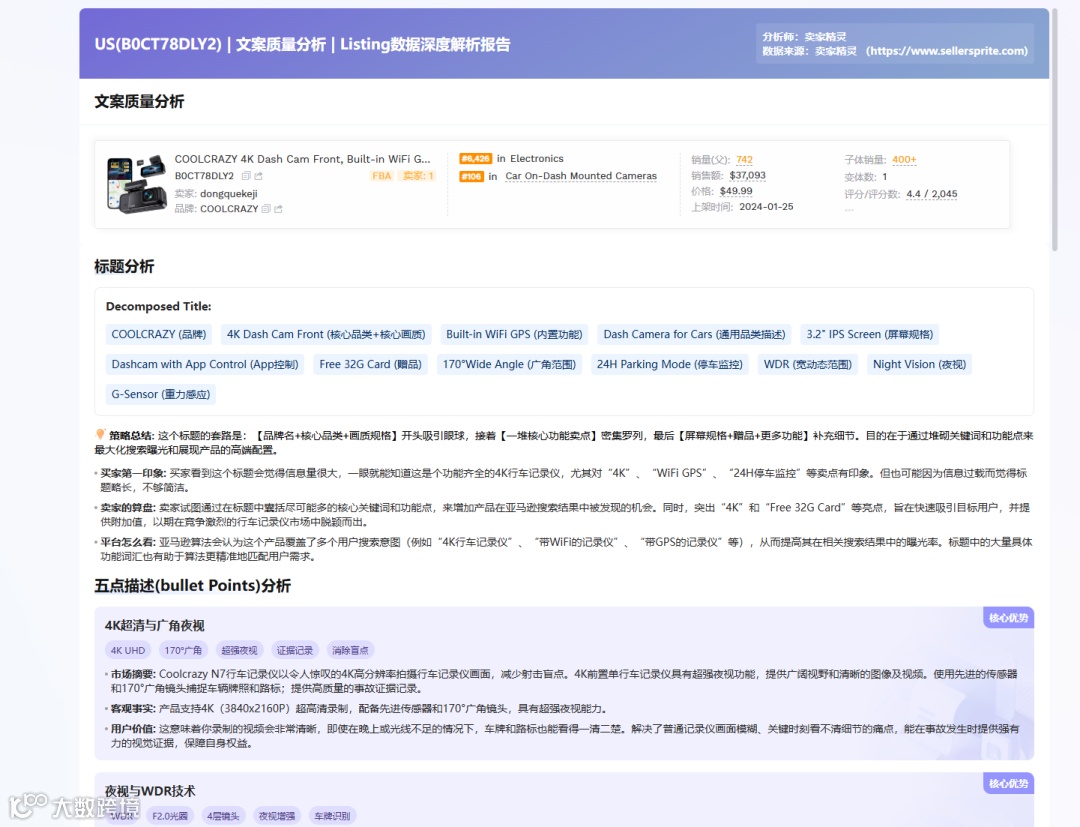1080x827 pixels.
Task: Click the 卖家: 1 seller count tag
Action: (x=418, y=176)
